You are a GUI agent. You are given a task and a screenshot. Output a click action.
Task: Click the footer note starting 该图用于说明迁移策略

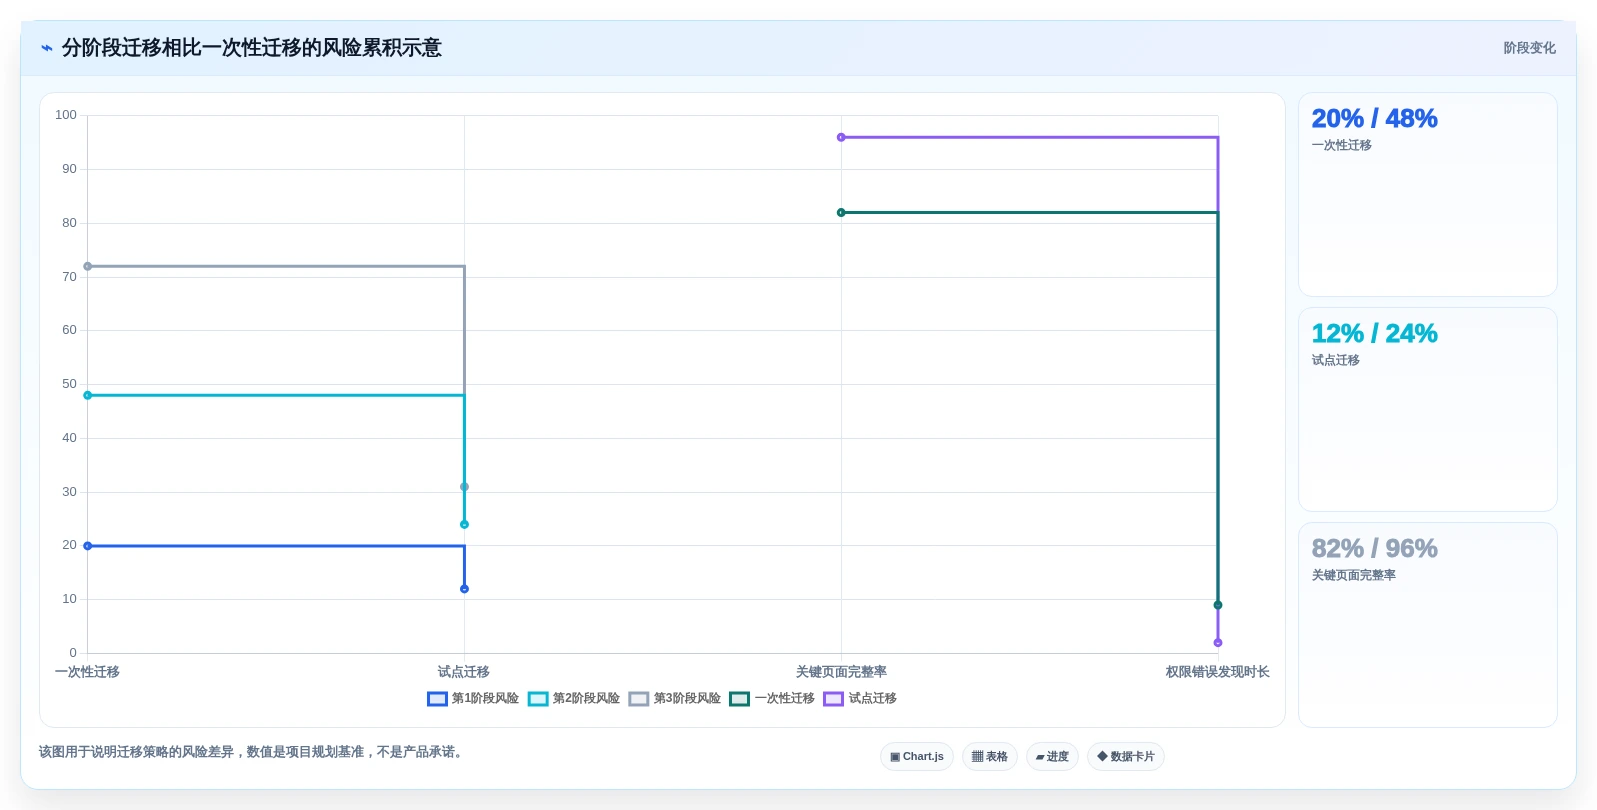253,752
